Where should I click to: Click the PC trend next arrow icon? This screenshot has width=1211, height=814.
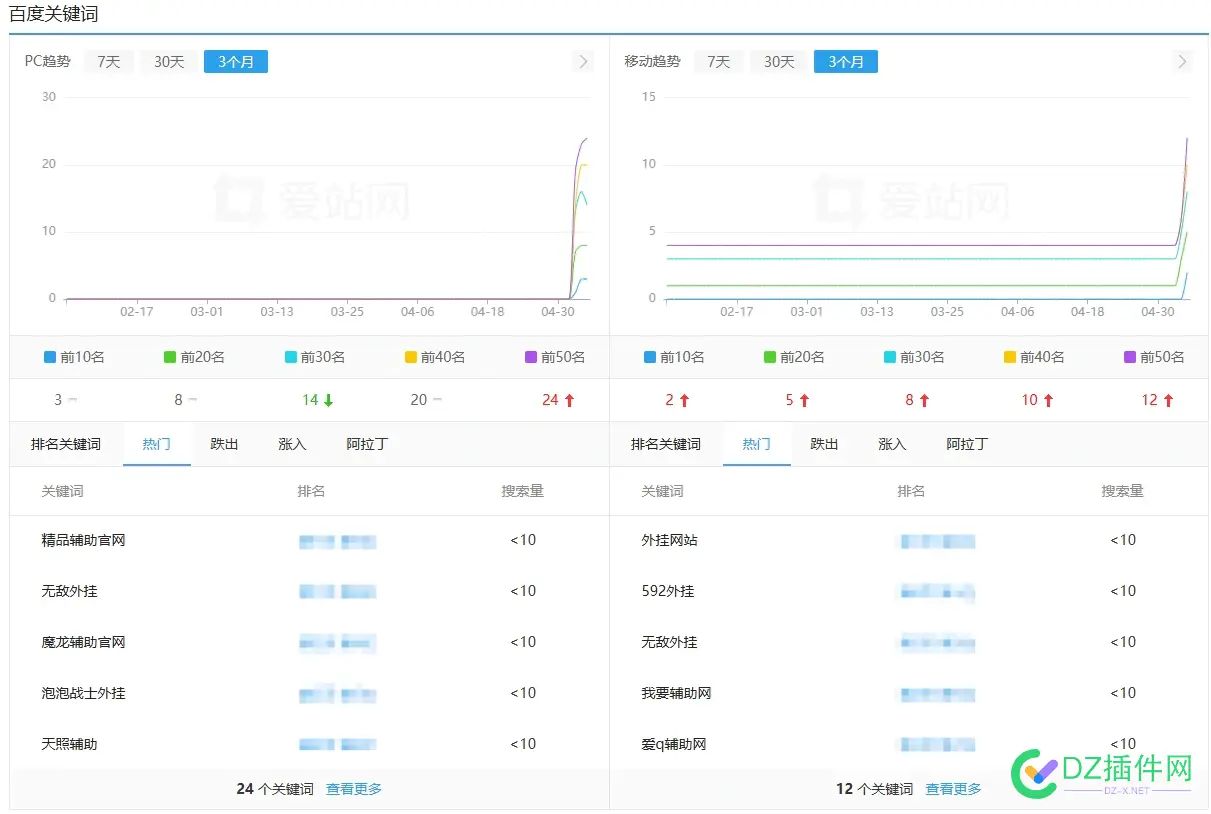click(x=583, y=62)
